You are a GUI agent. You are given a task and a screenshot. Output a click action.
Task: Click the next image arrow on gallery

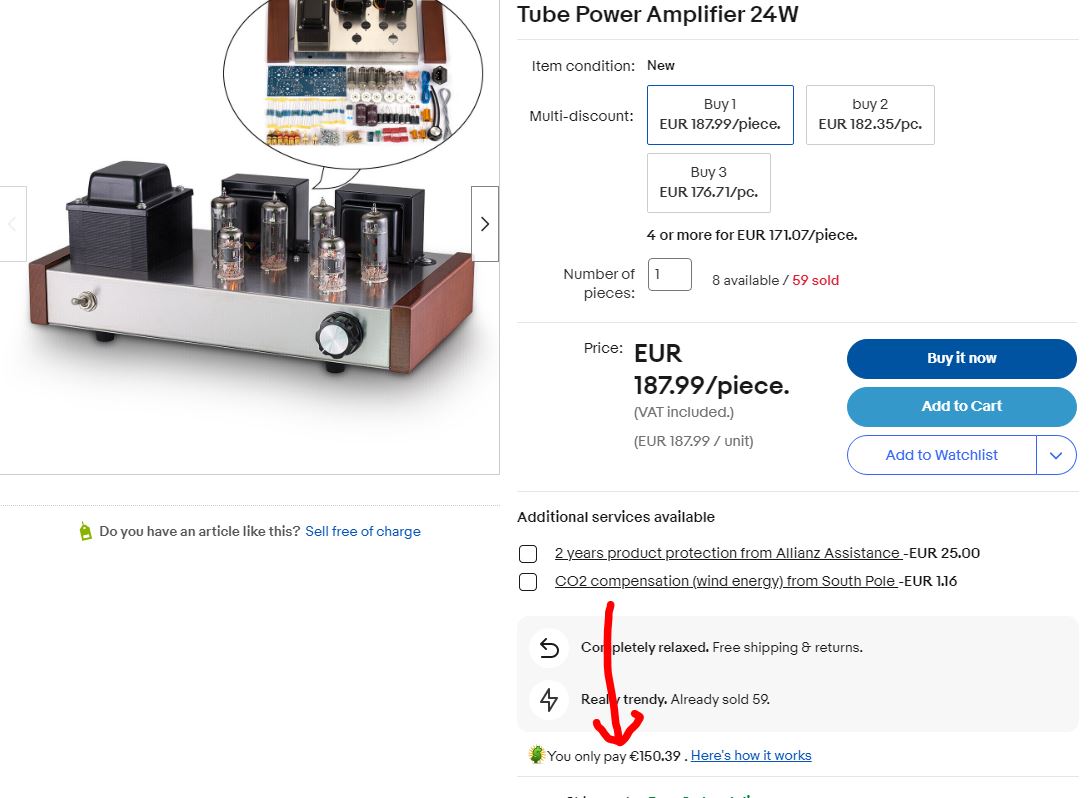tap(485, 224)
